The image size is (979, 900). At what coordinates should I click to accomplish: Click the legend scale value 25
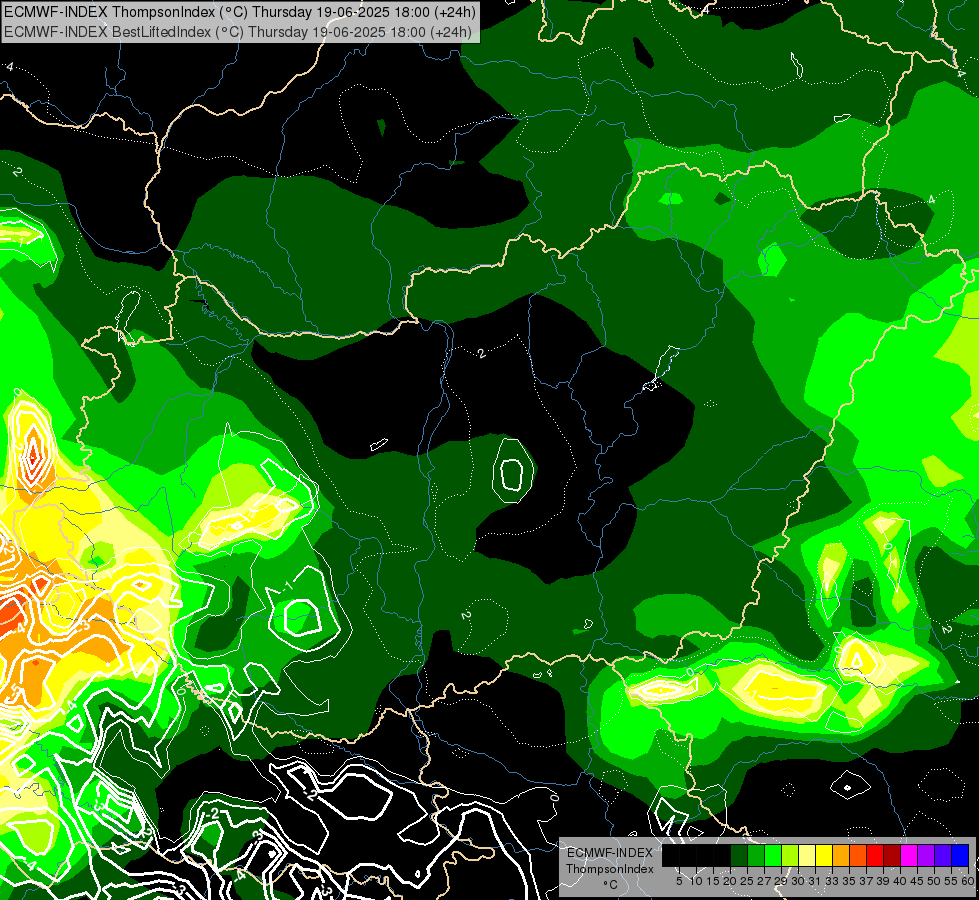point(747,881)
